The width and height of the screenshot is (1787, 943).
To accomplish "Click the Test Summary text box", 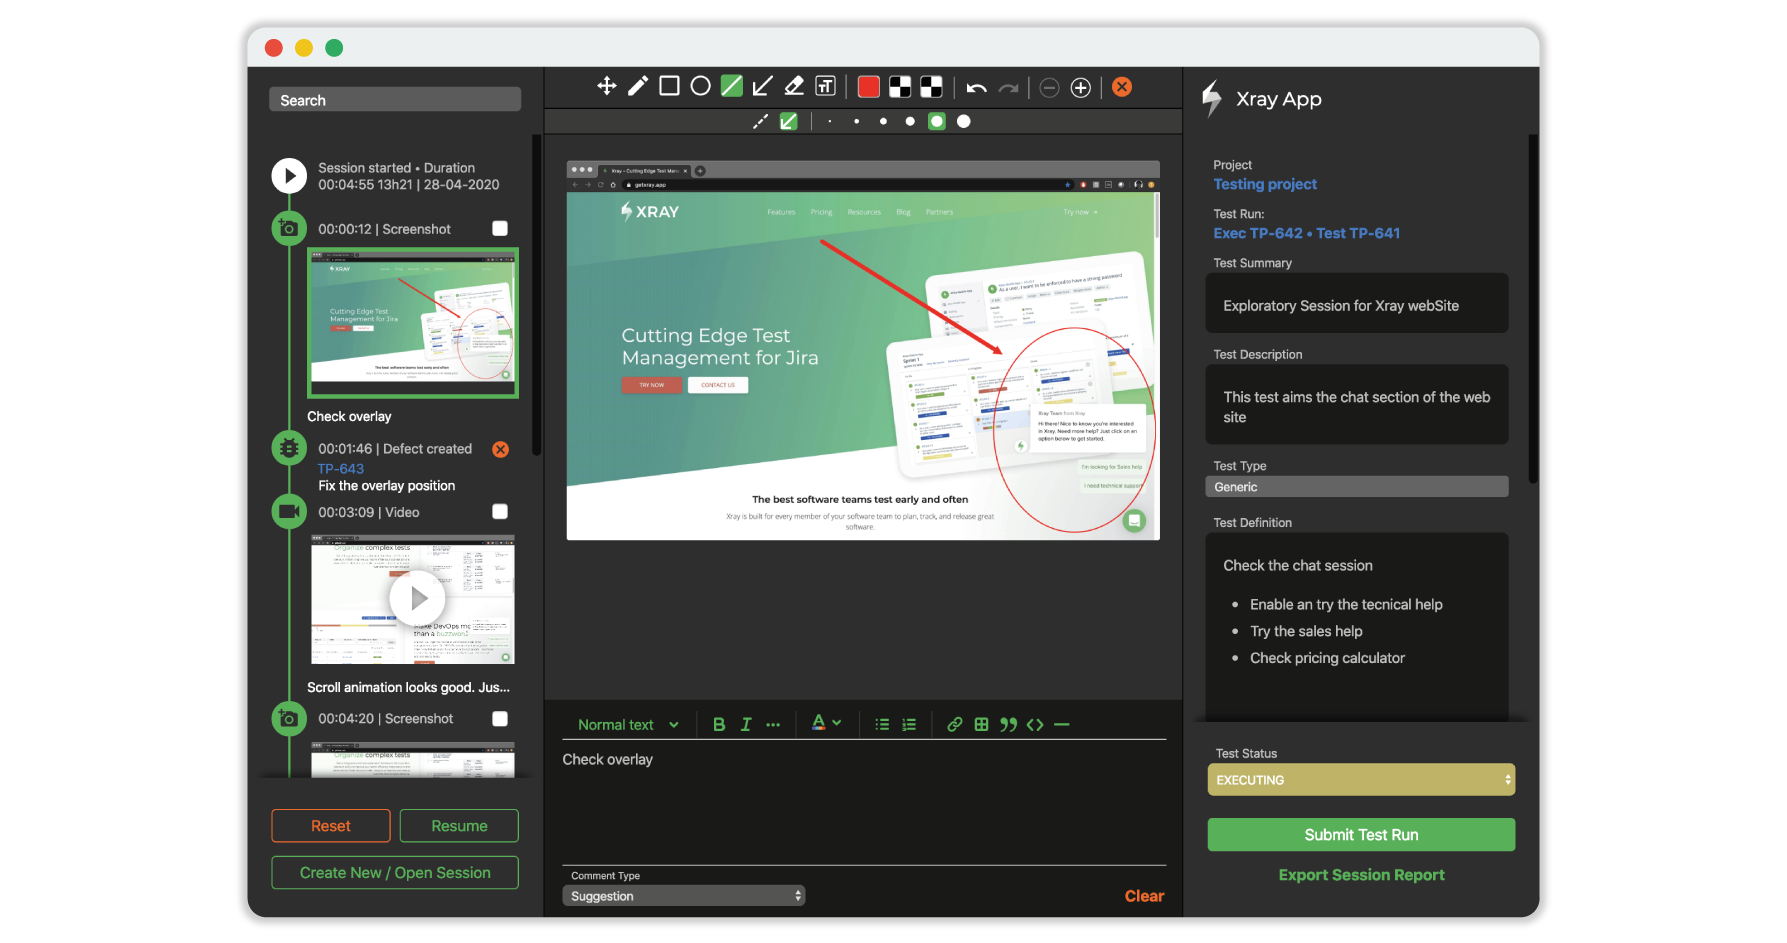I will [x=1356, y=304].
